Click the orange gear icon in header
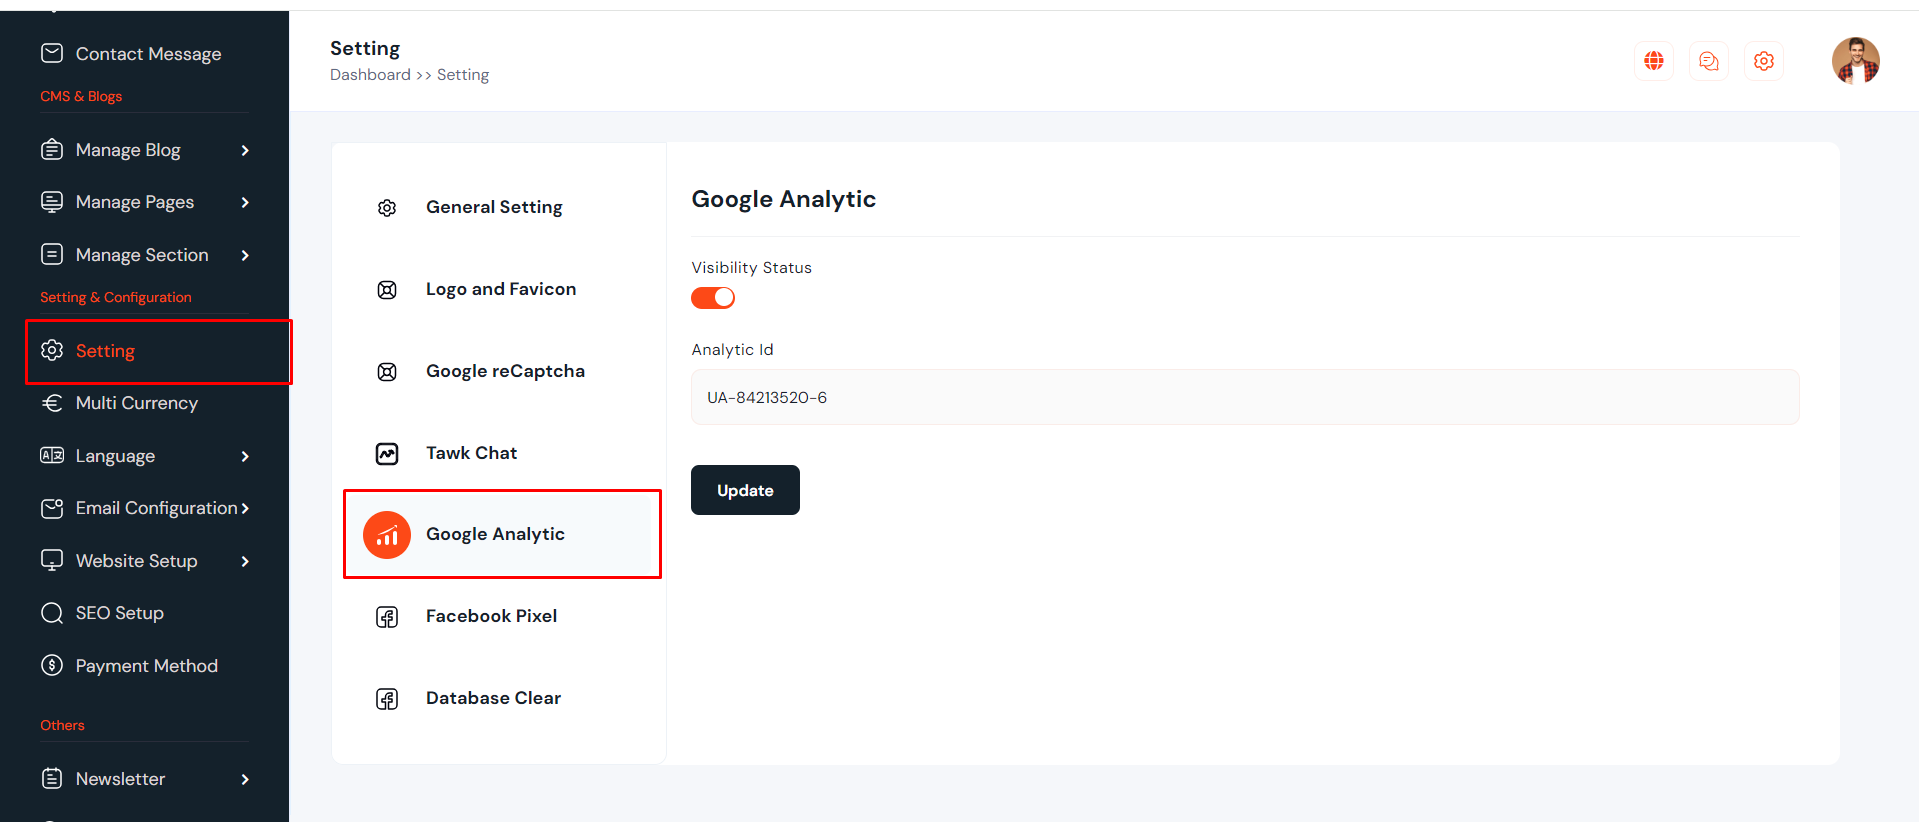This screenshot has height=822, width=1919. click(1763, 61)
